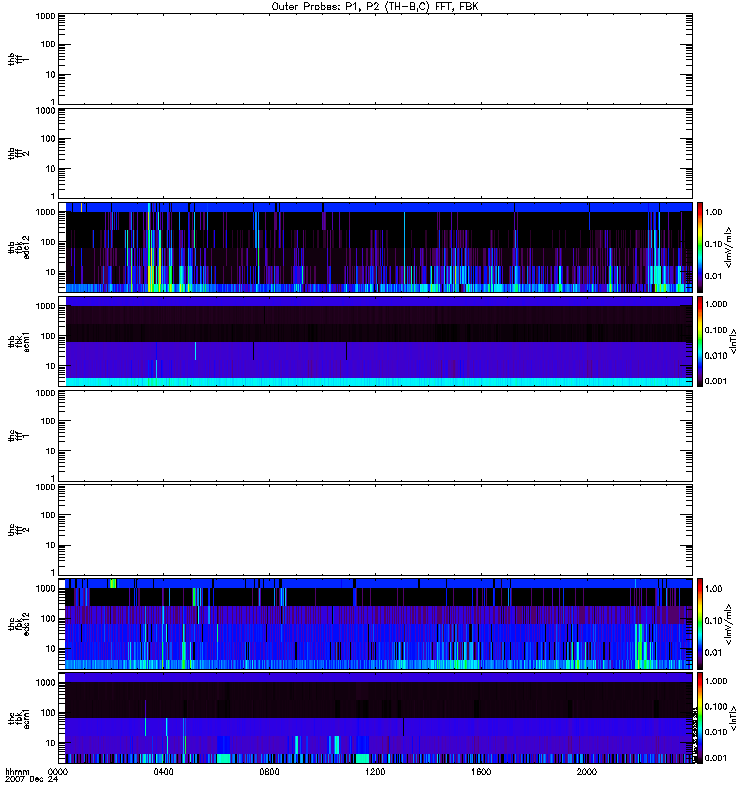Click the thc fbk scm1 nT color bar
Image resolution: width=750 pixels, height=800 pixels.
(700, 718)
